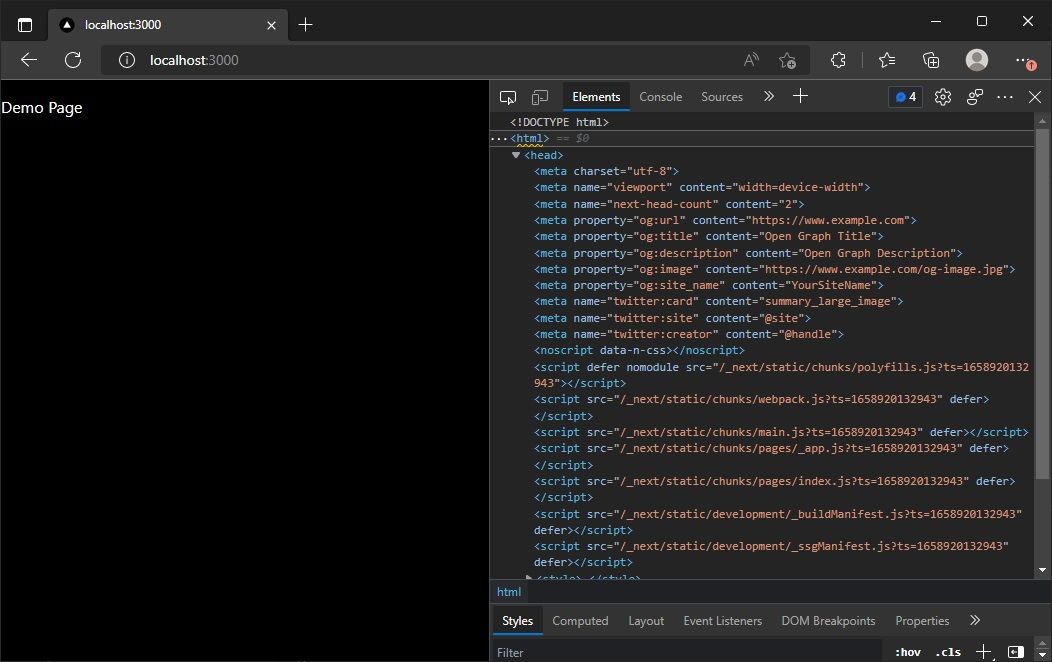Open the Event Listeners tab
1052x662 pixels.
[x=722, y=620]
